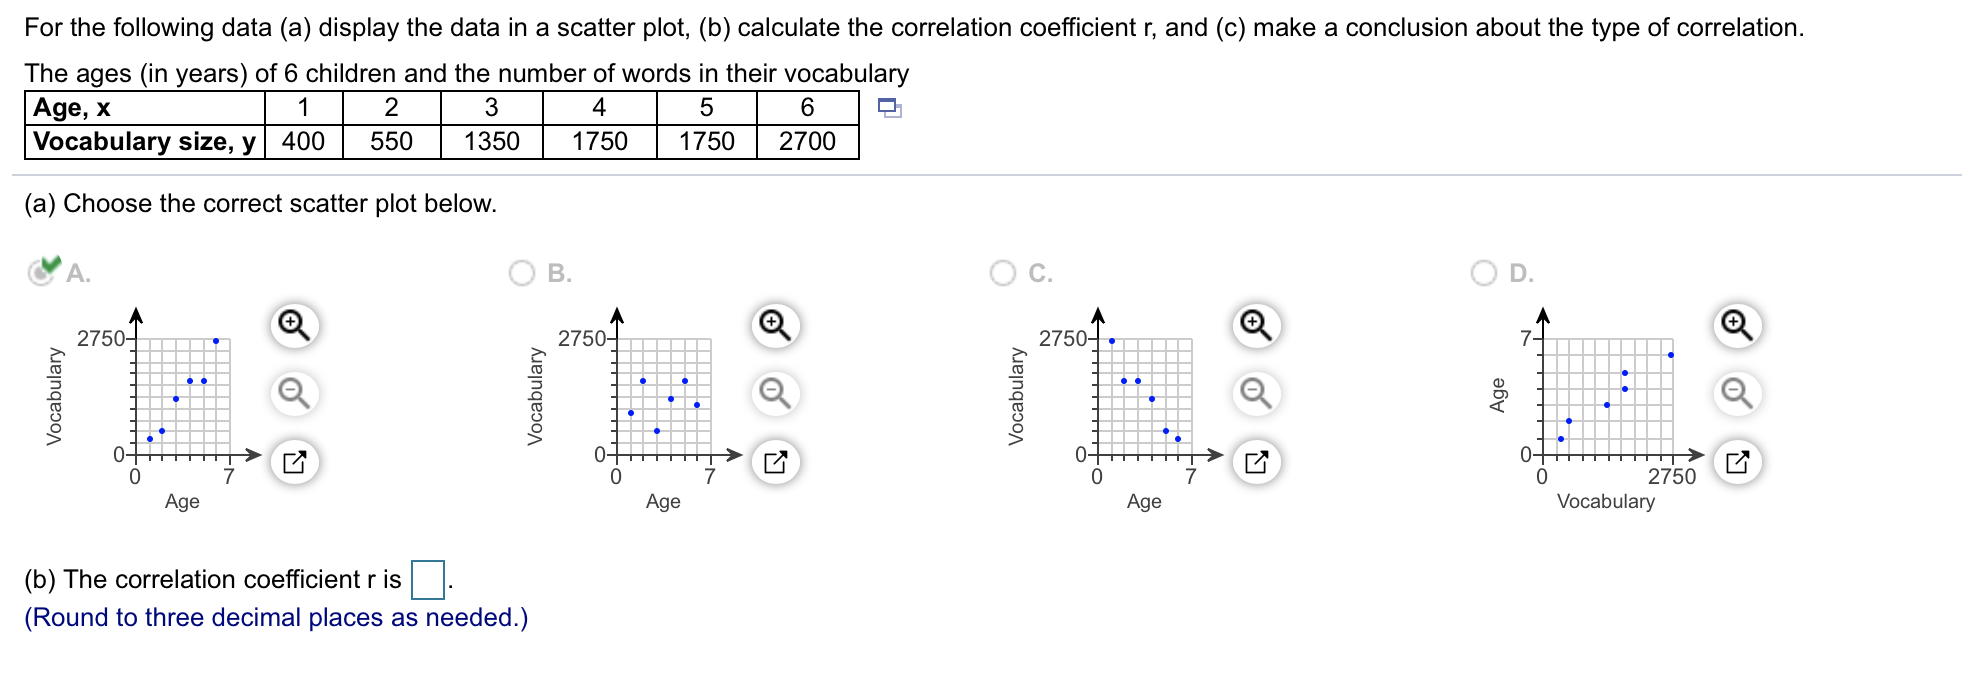Select answer option D radio button
This screenshot has width=1978, height=700.
tap(1484, 273)
